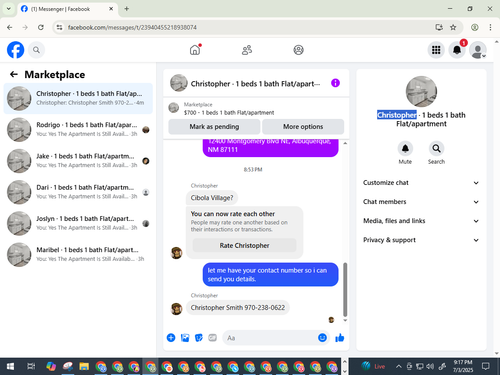Click the Mark as pending button
The image size is (500, 375).
(x=214, y=127)
